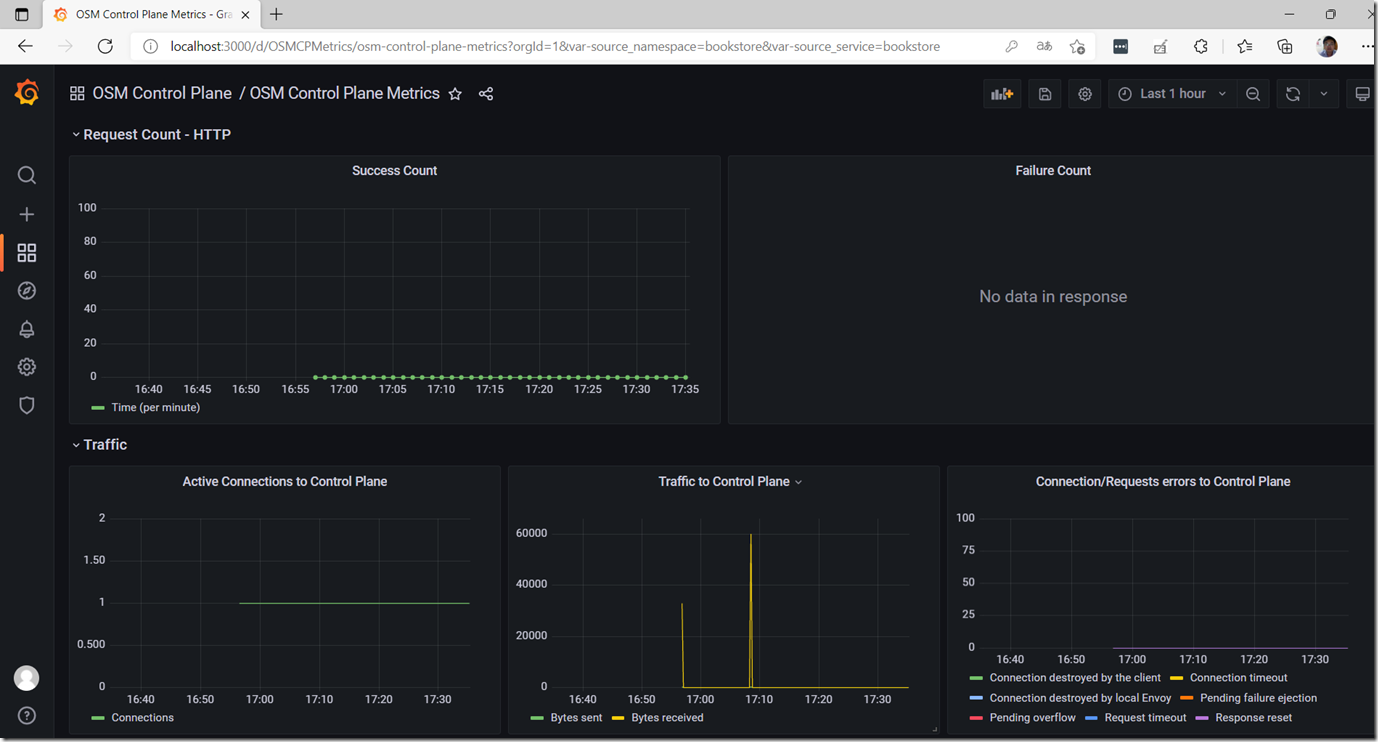Share the dashboard via share icon

pos(486,94)
